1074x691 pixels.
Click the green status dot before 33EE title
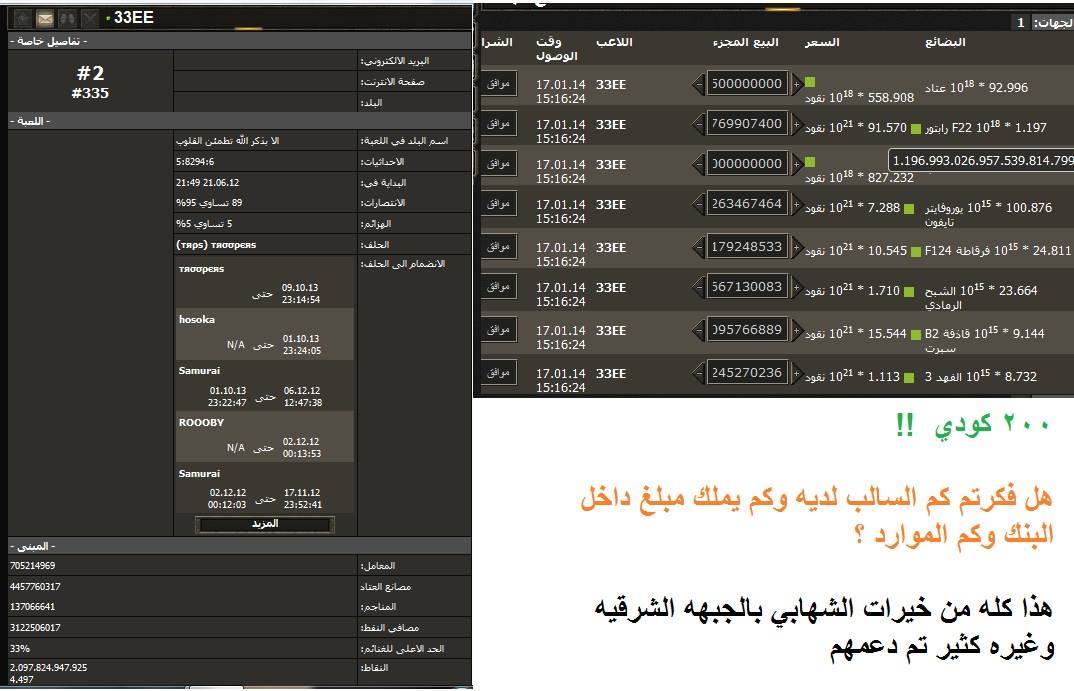pyautogui.click(x=108, y=18)
